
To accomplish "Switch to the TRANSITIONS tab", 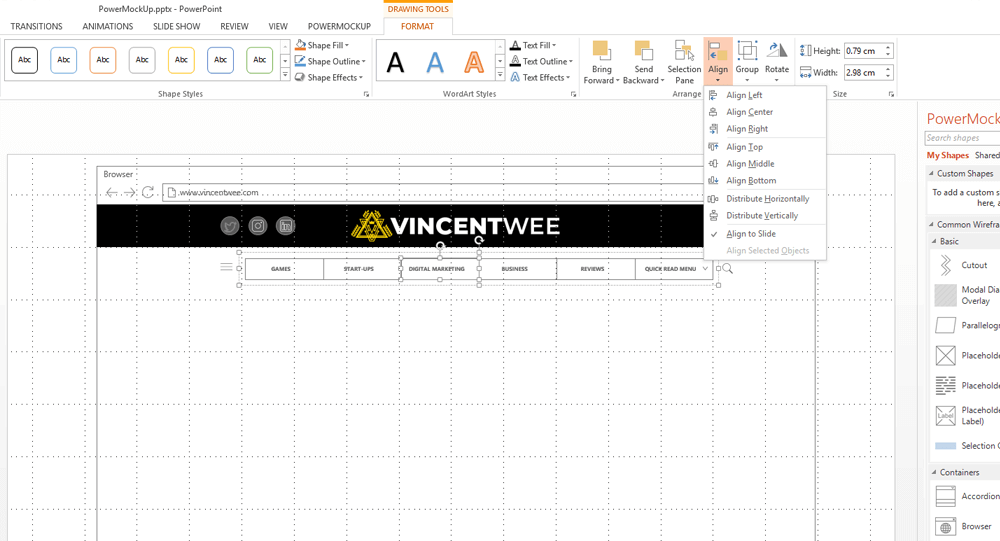I will (36, 26).
